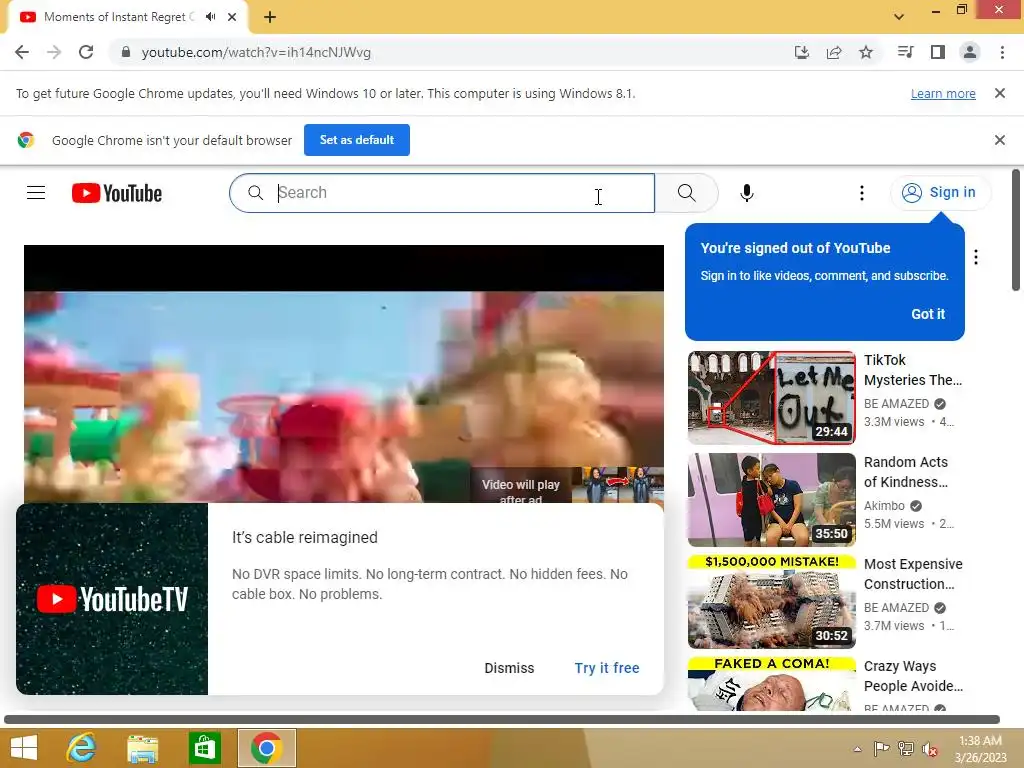
Task: Open the network tray icon
Action: pos(905,749)
